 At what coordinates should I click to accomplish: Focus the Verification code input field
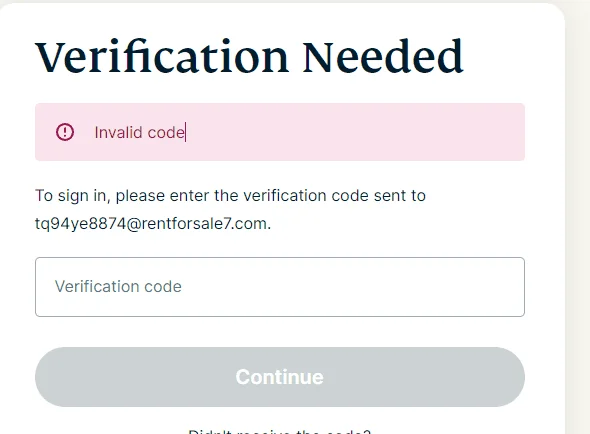280,287
